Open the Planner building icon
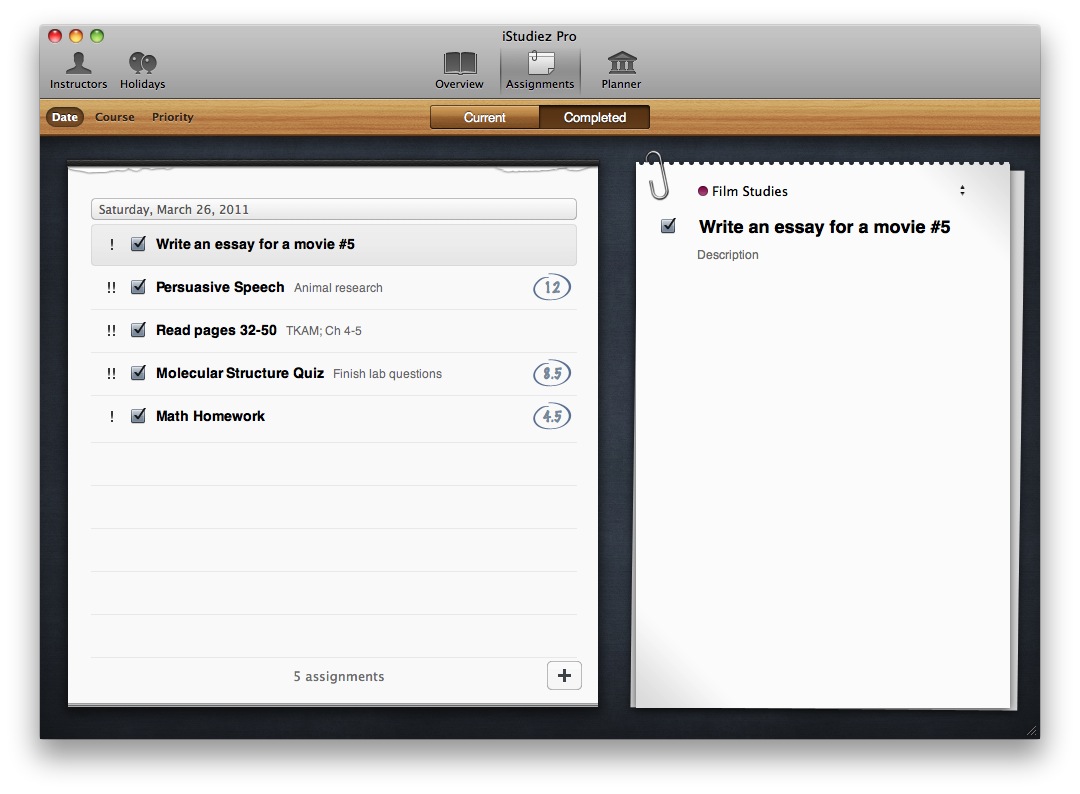The height and width of the screenshot is (794, 1080). pyautogui.click(x=621, y=65)
